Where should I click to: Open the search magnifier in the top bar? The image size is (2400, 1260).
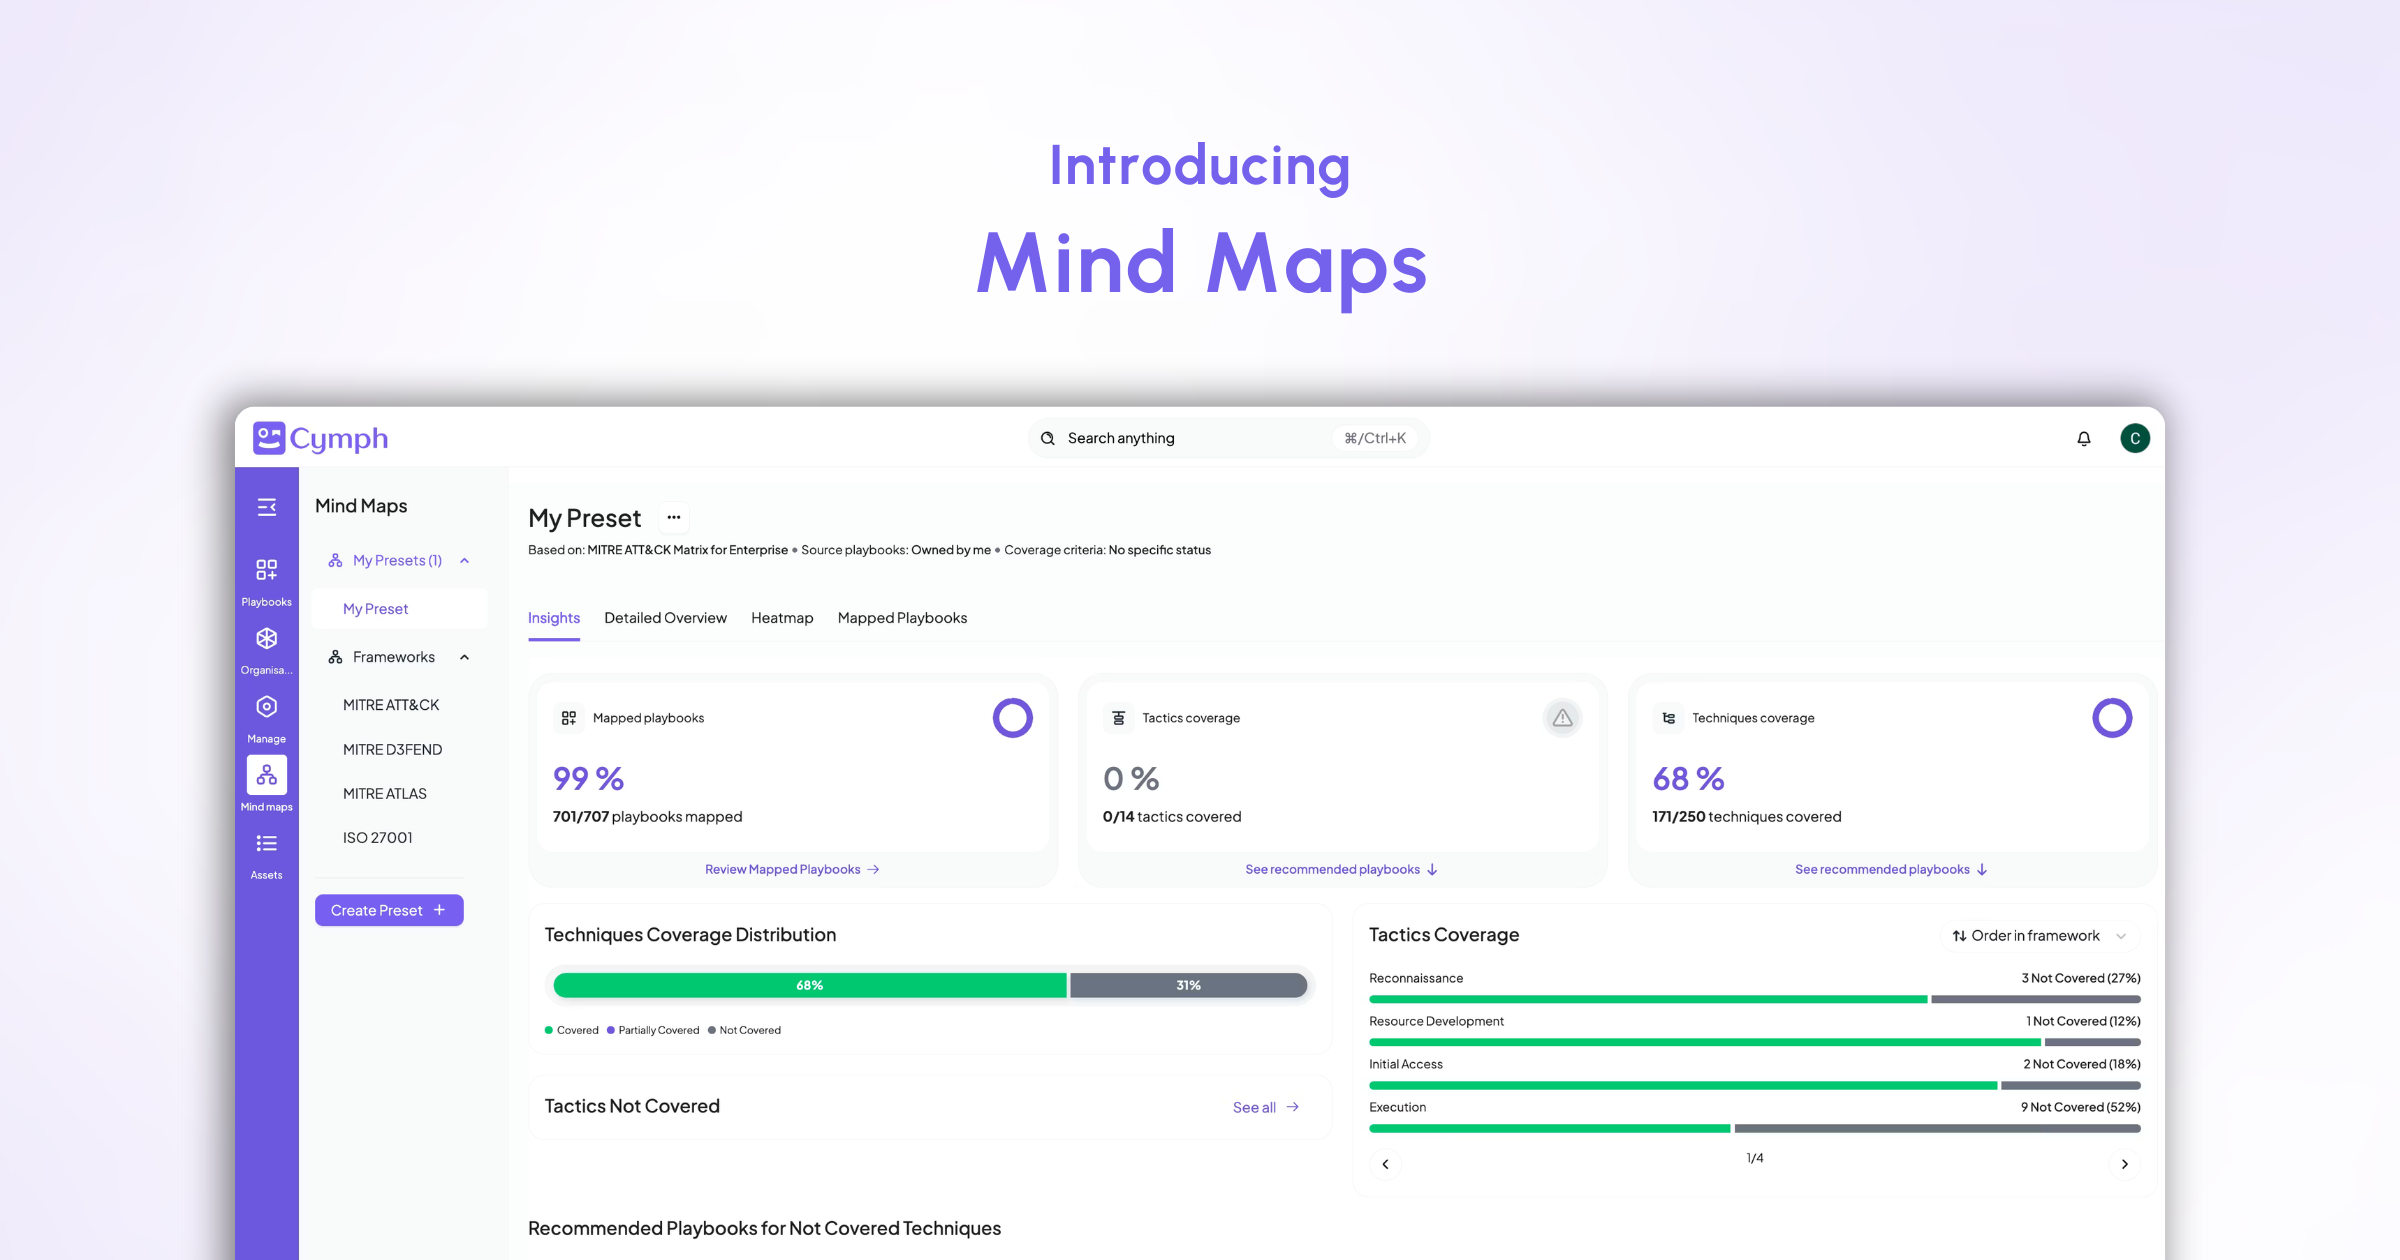coord(1047,438)
